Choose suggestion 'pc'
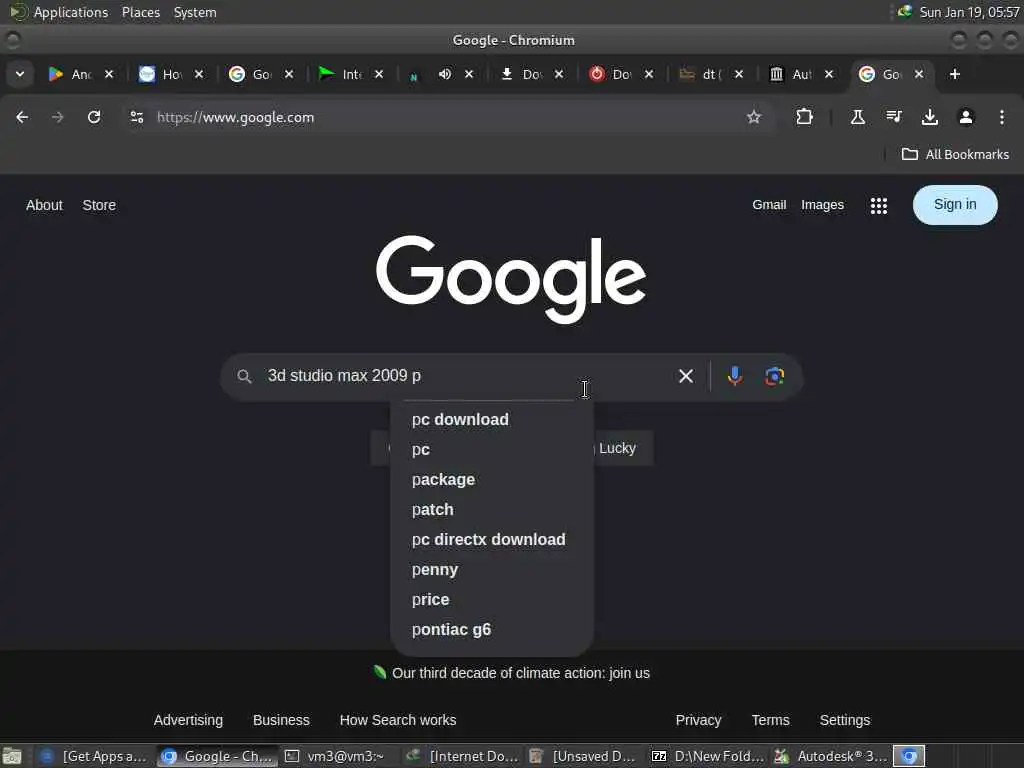The height and width of the screenshot is (768, 1024). 492,449
